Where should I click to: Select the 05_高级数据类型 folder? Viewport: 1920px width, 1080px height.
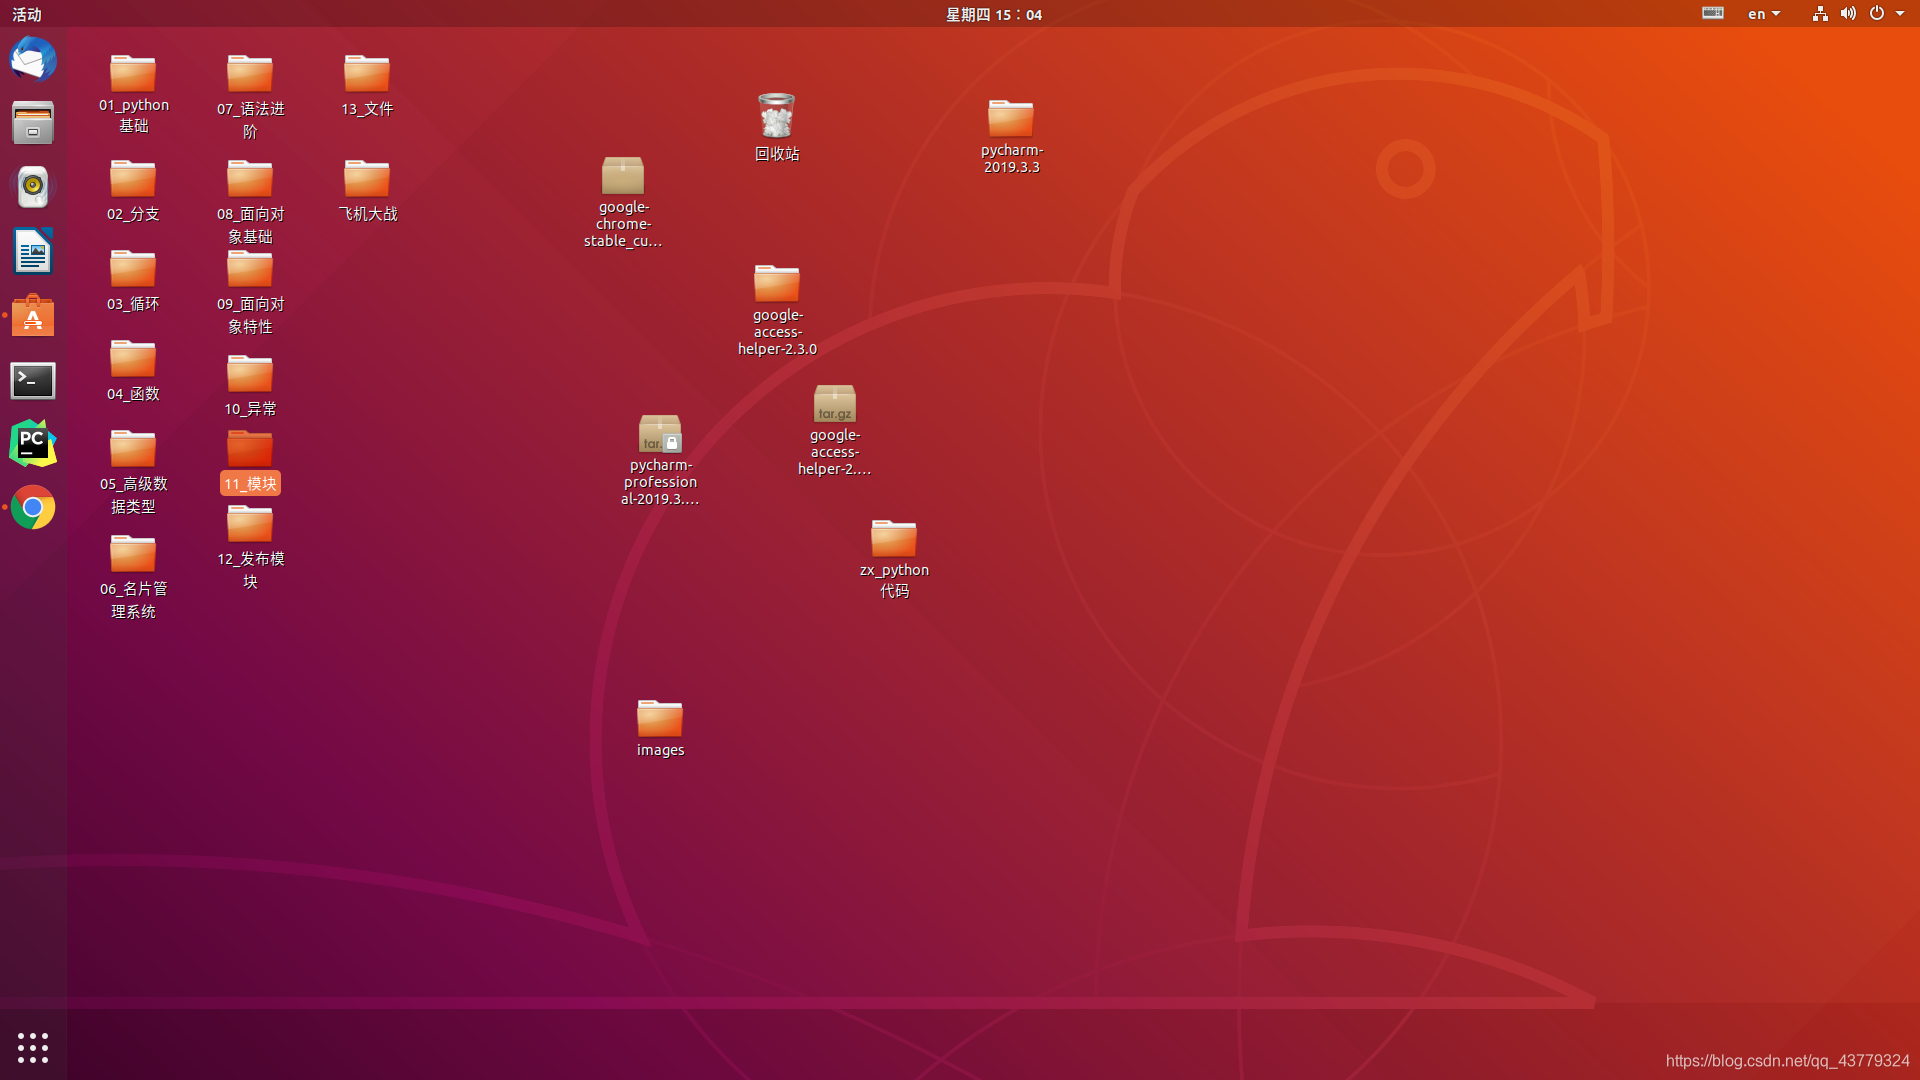(x=133, y=472)
